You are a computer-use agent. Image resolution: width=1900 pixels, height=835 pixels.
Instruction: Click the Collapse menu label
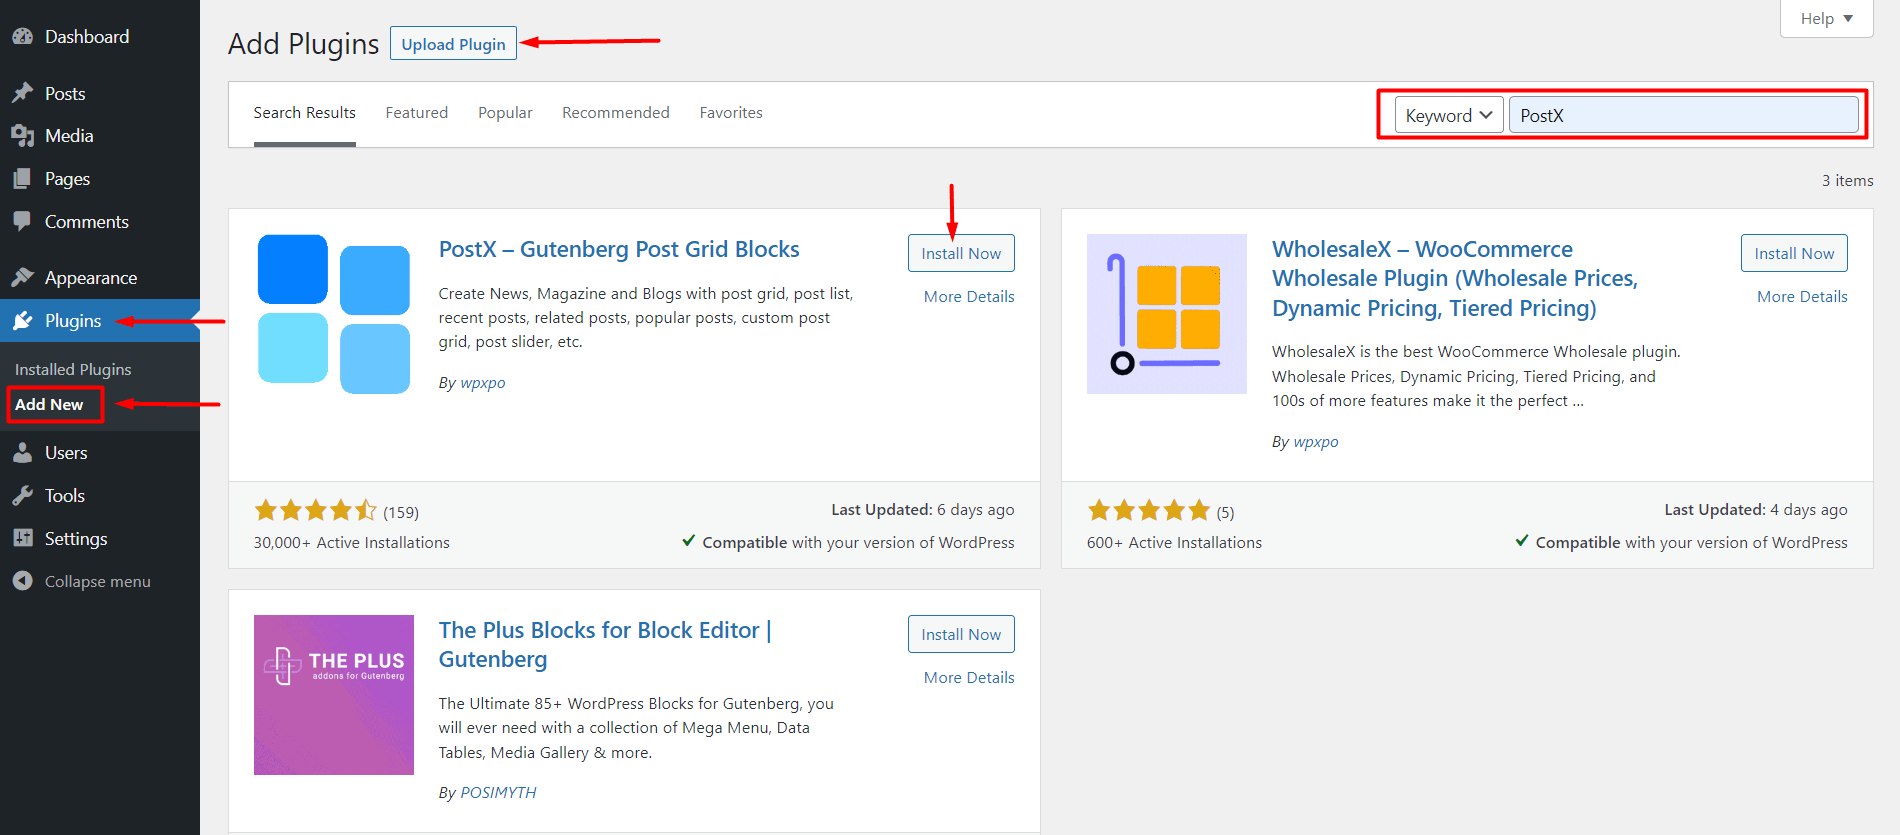click(98, 582)
